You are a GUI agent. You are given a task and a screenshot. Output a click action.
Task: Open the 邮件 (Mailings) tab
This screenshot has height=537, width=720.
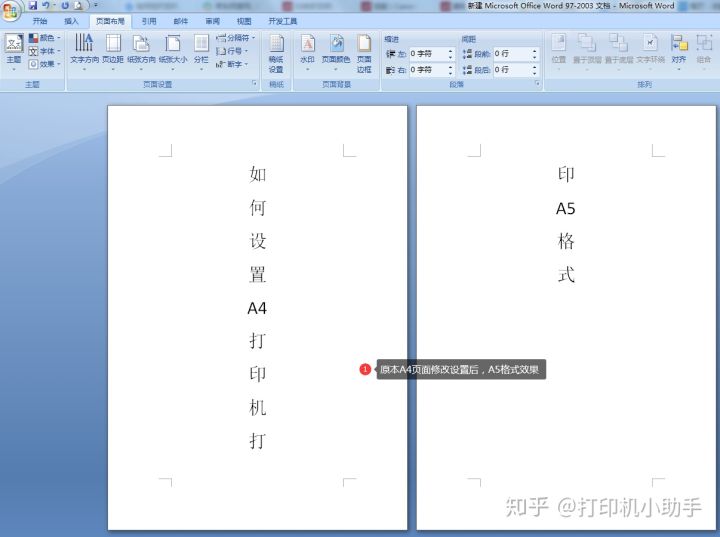tap(180, 21)
